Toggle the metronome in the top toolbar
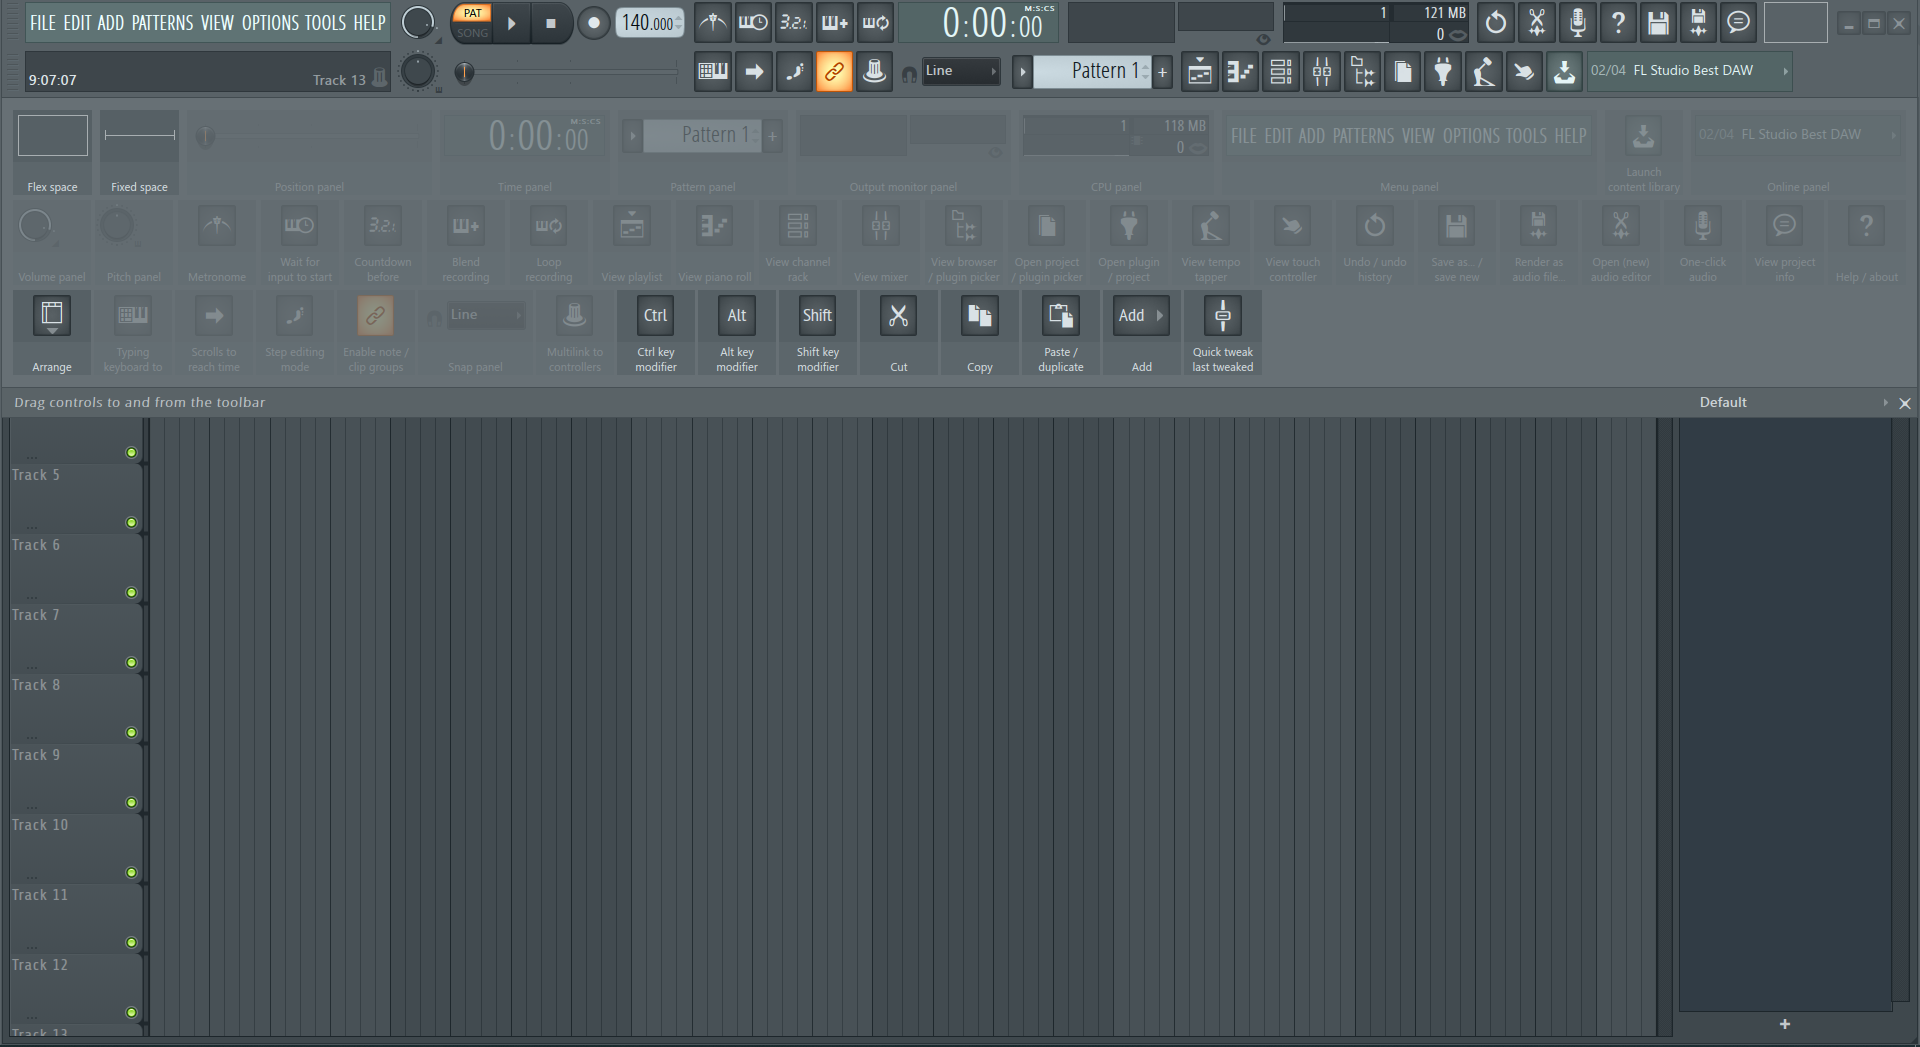 (x=713, y=23)
